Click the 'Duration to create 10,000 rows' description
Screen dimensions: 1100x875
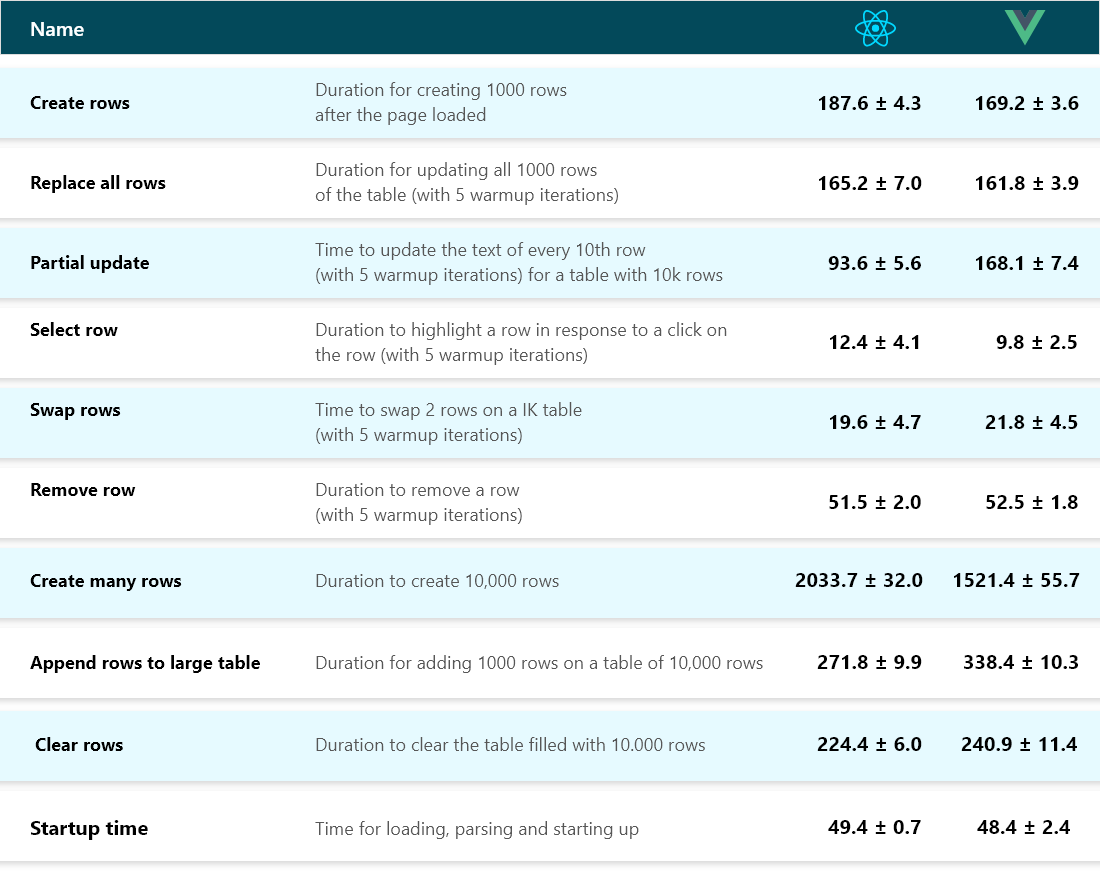(437, 581)
